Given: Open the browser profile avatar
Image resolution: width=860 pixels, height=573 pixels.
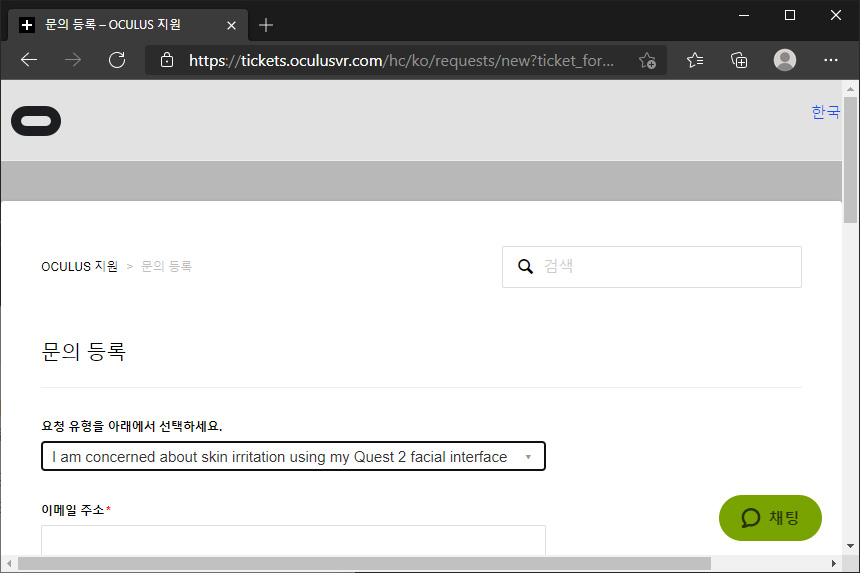Looking at the screenshot, I should pos(785,60).
